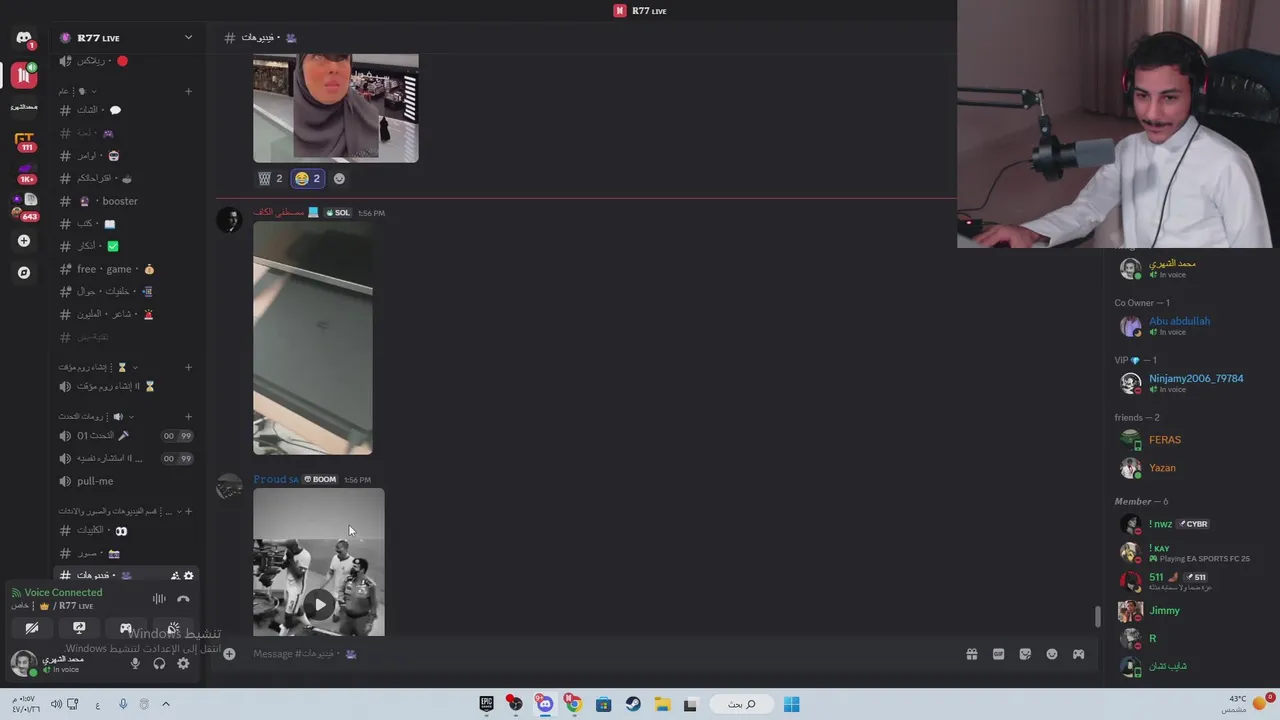Click Add a Server plus icon
1280x720 pixels.
coord(24,241)
